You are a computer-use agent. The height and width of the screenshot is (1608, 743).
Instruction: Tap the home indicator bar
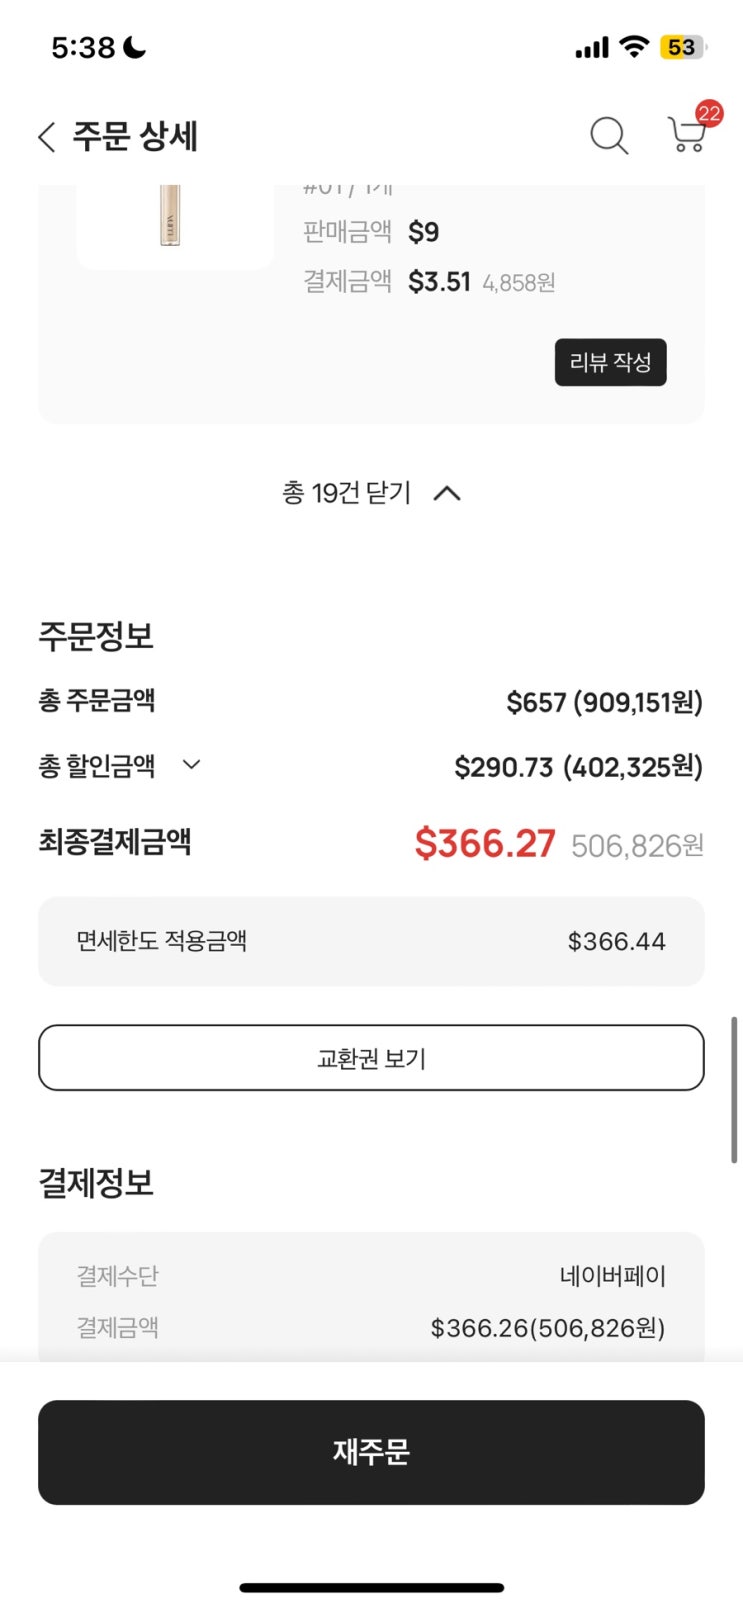click(371, 1587)
